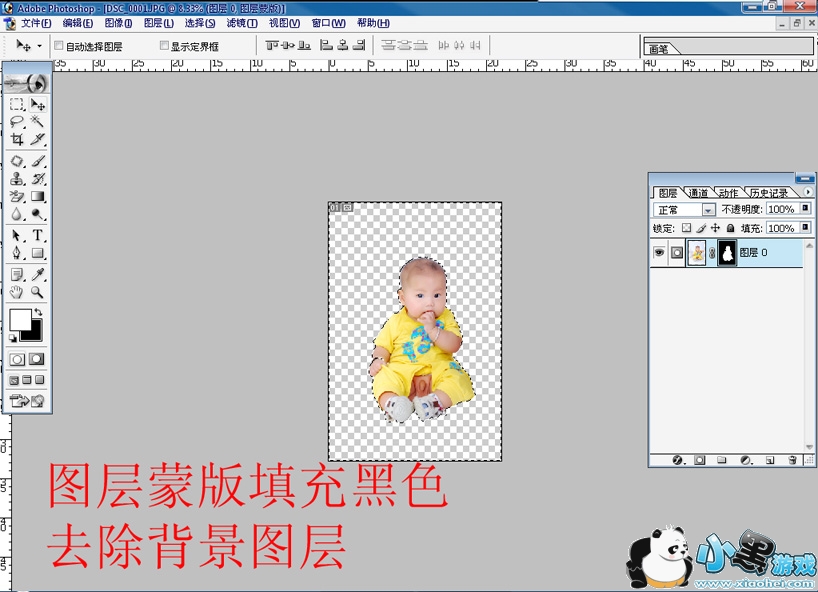Select the Hand tool

[x=17, y=292]
